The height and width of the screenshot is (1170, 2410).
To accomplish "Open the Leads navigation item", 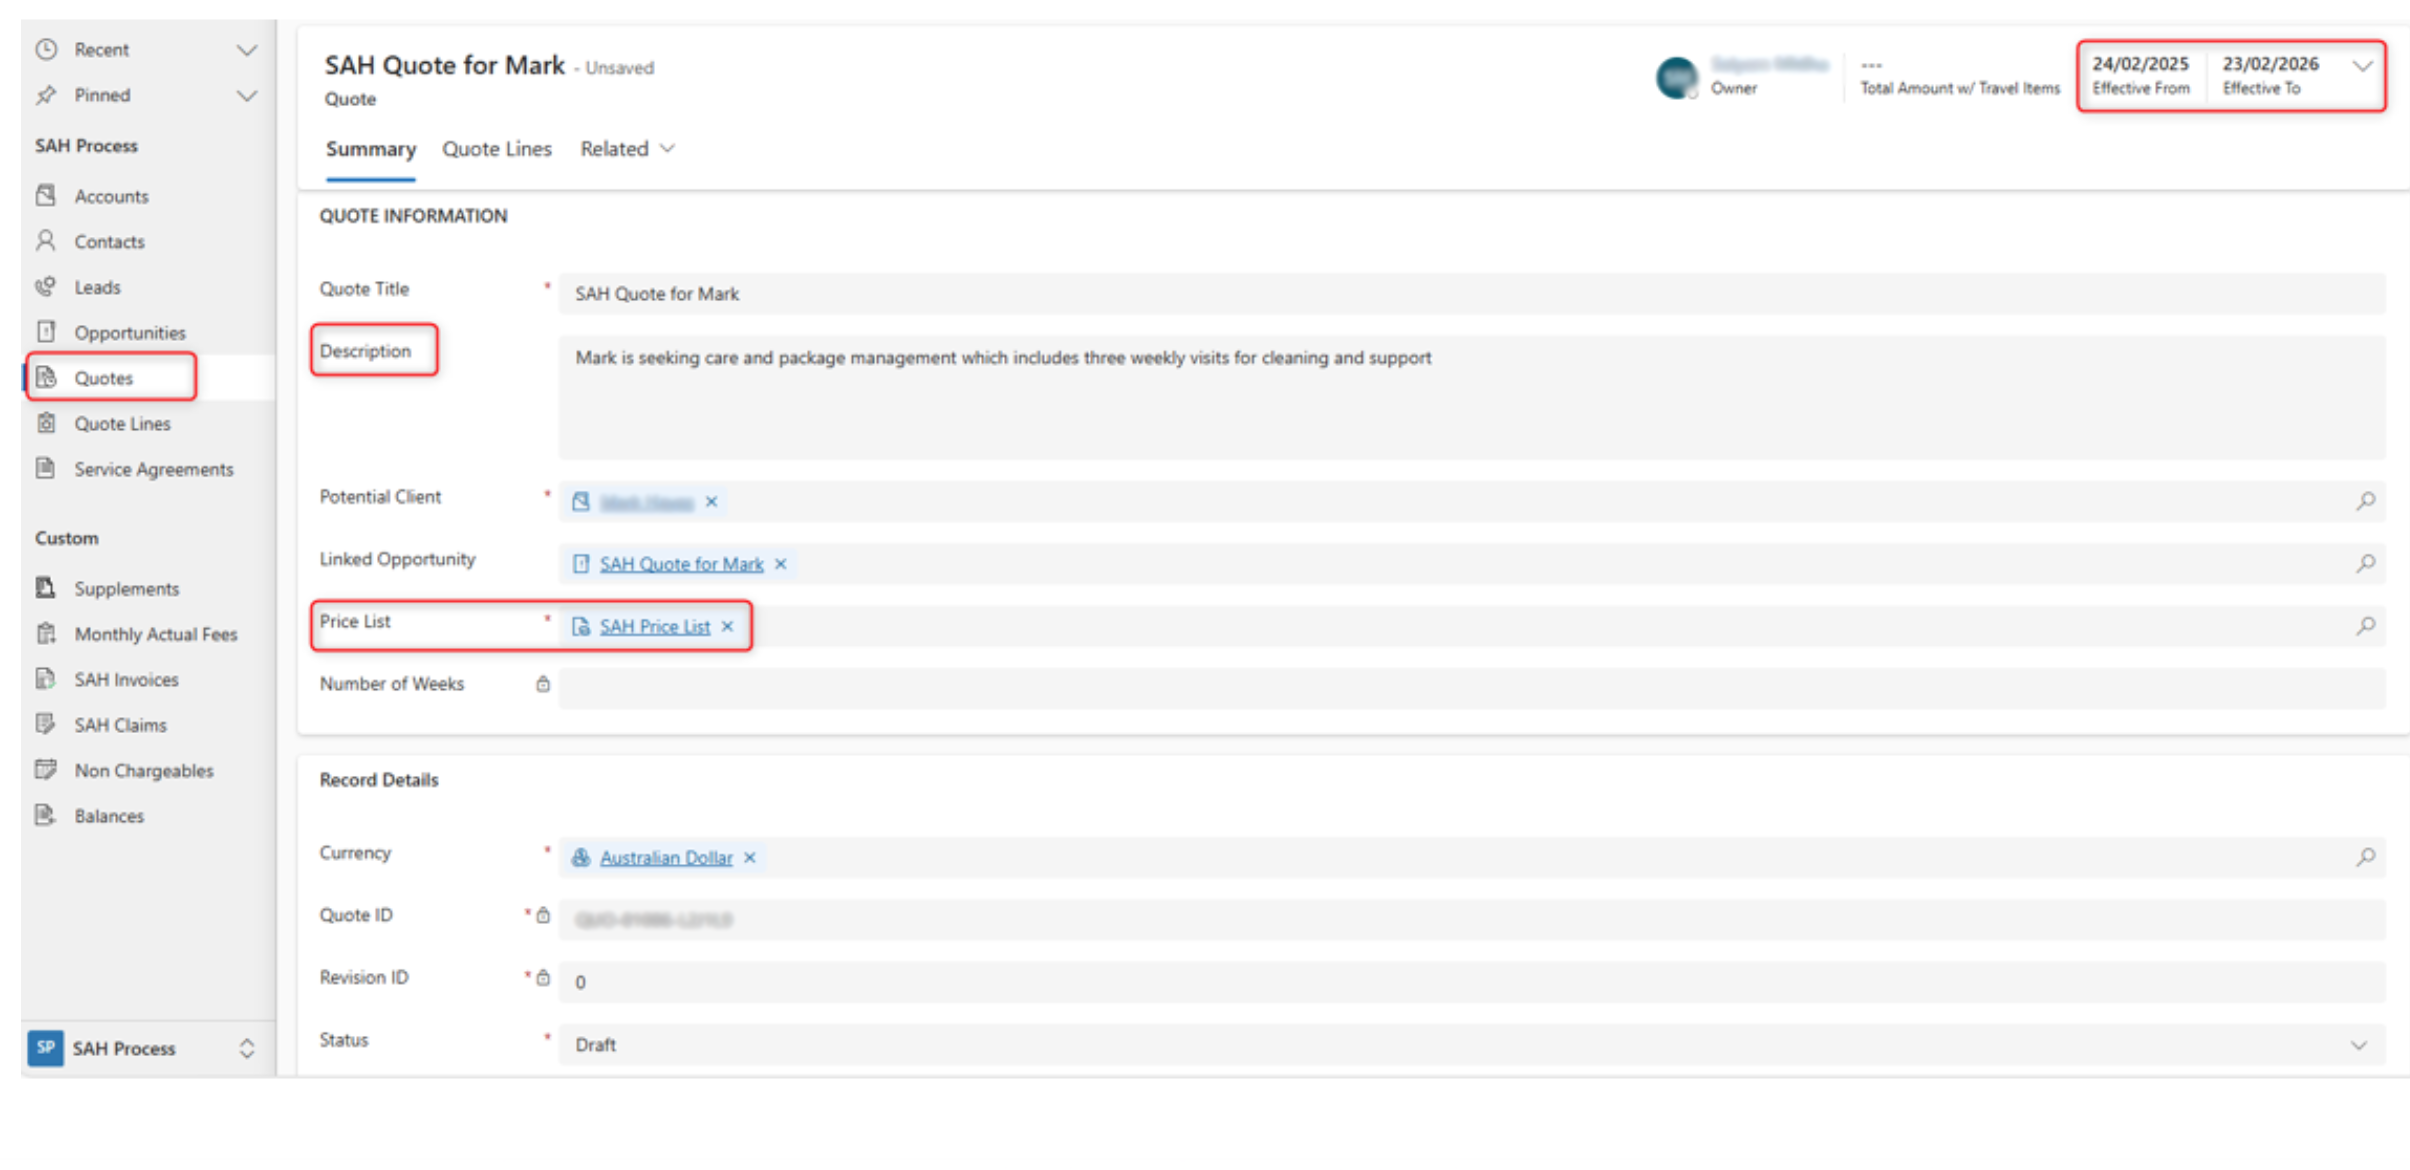I will (96, 287).
